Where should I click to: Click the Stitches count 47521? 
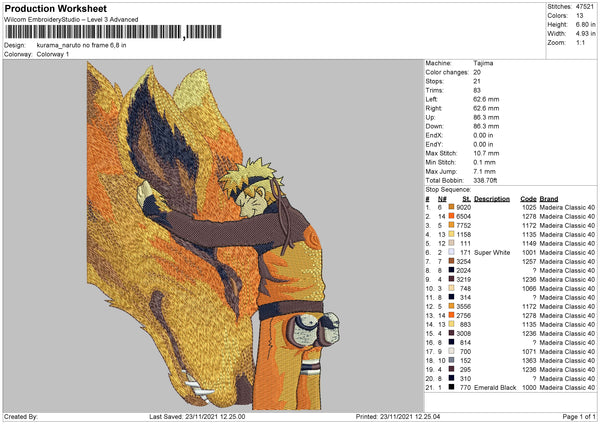tap(585, 7)
